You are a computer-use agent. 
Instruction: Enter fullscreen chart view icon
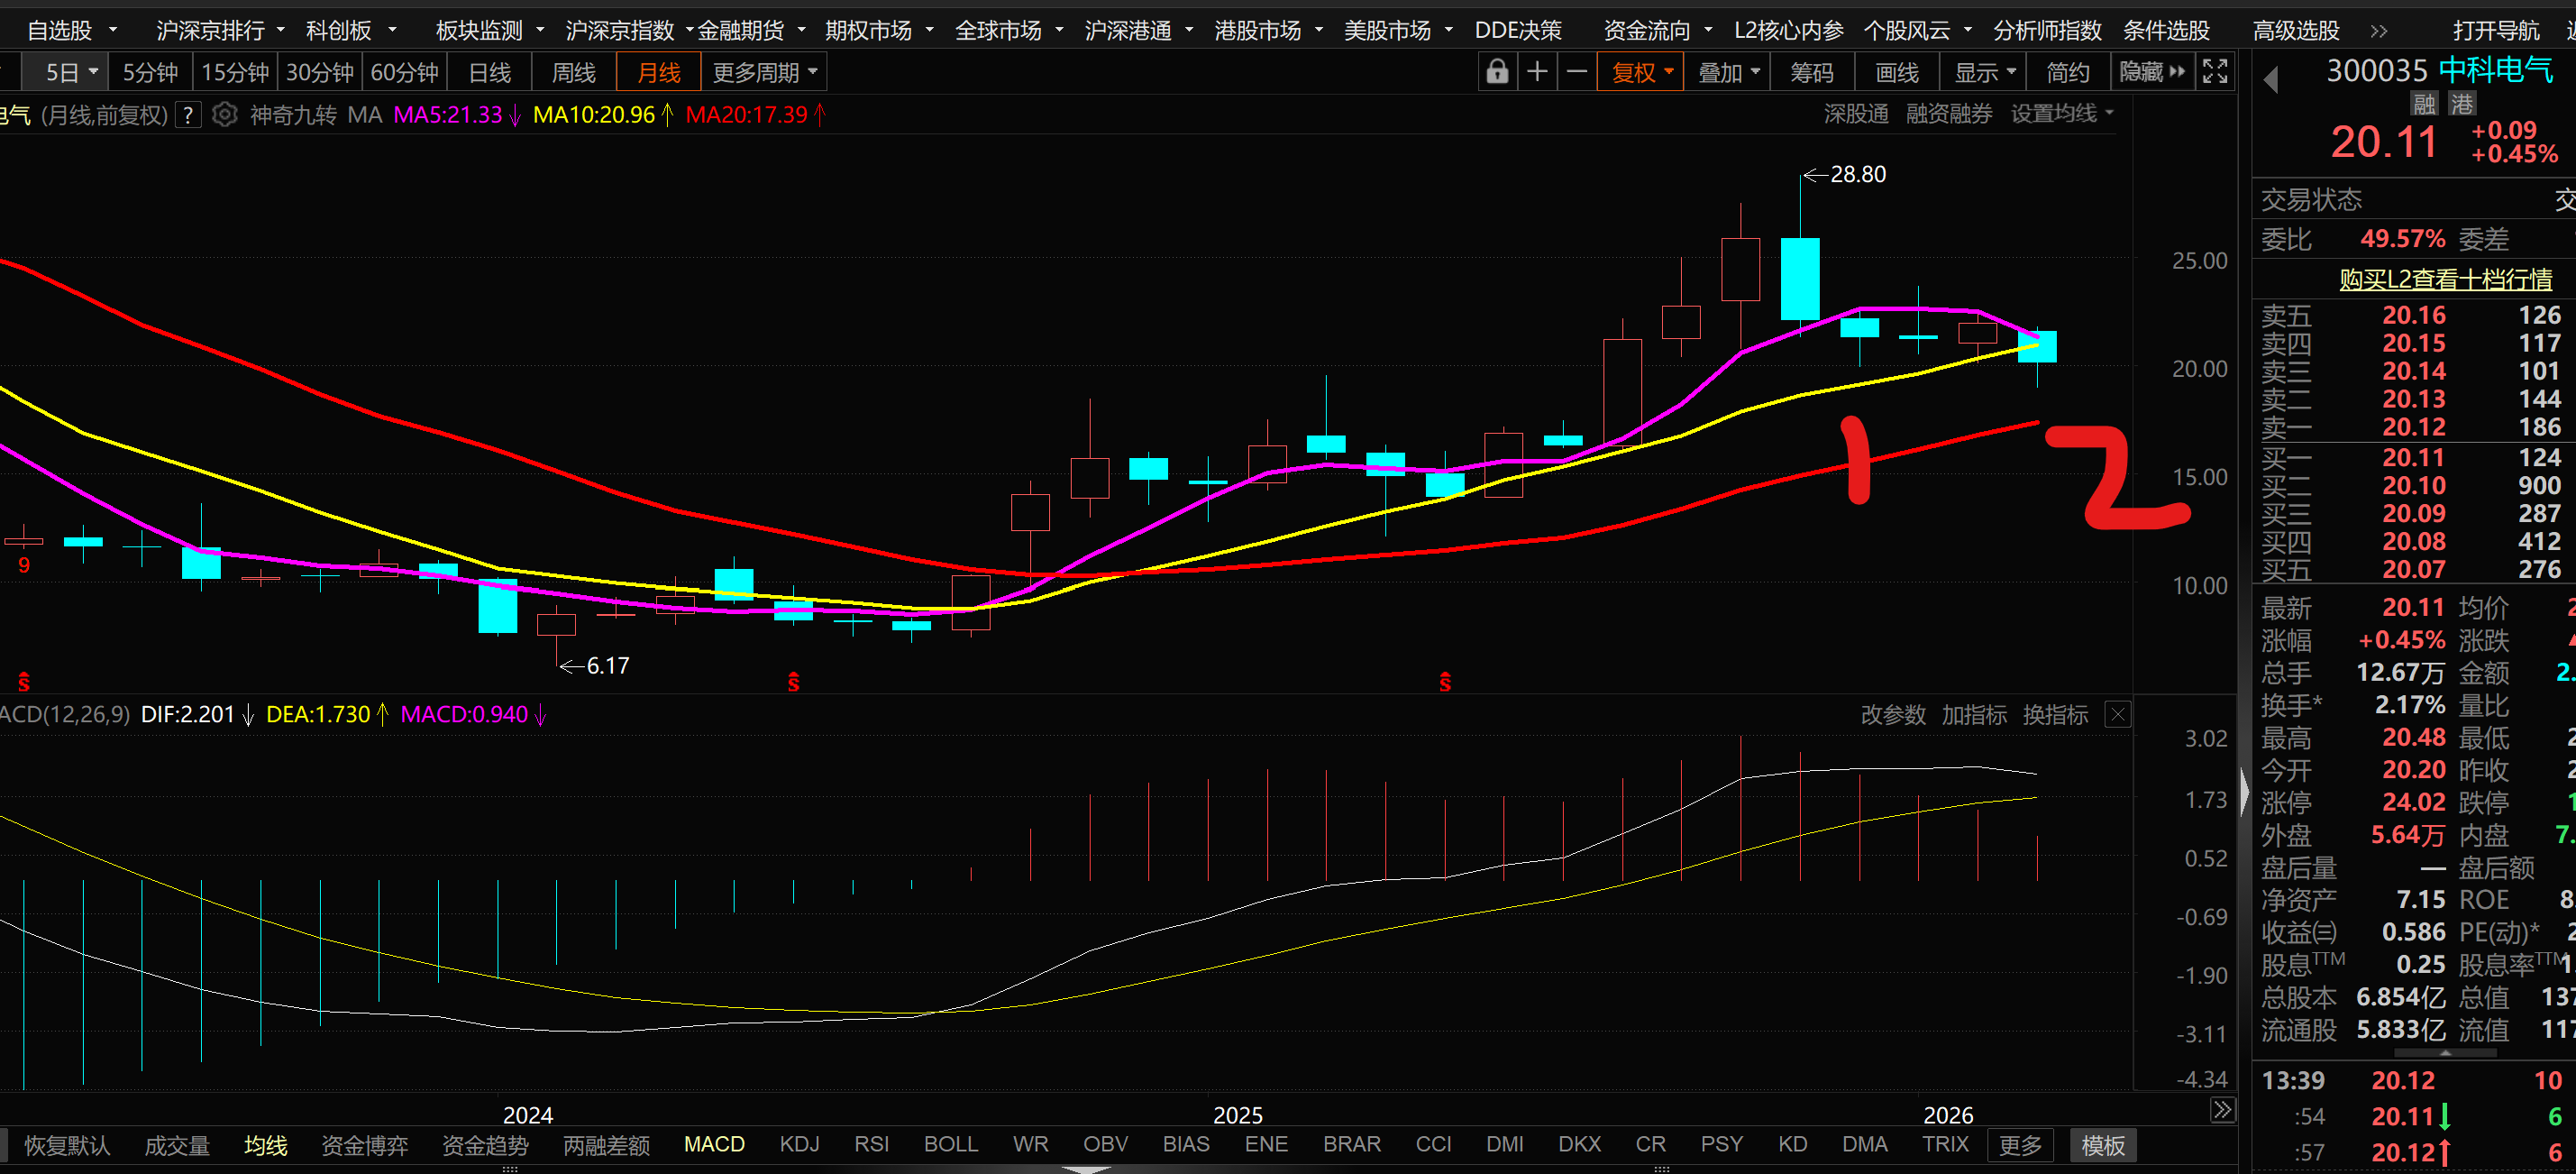2215,72
